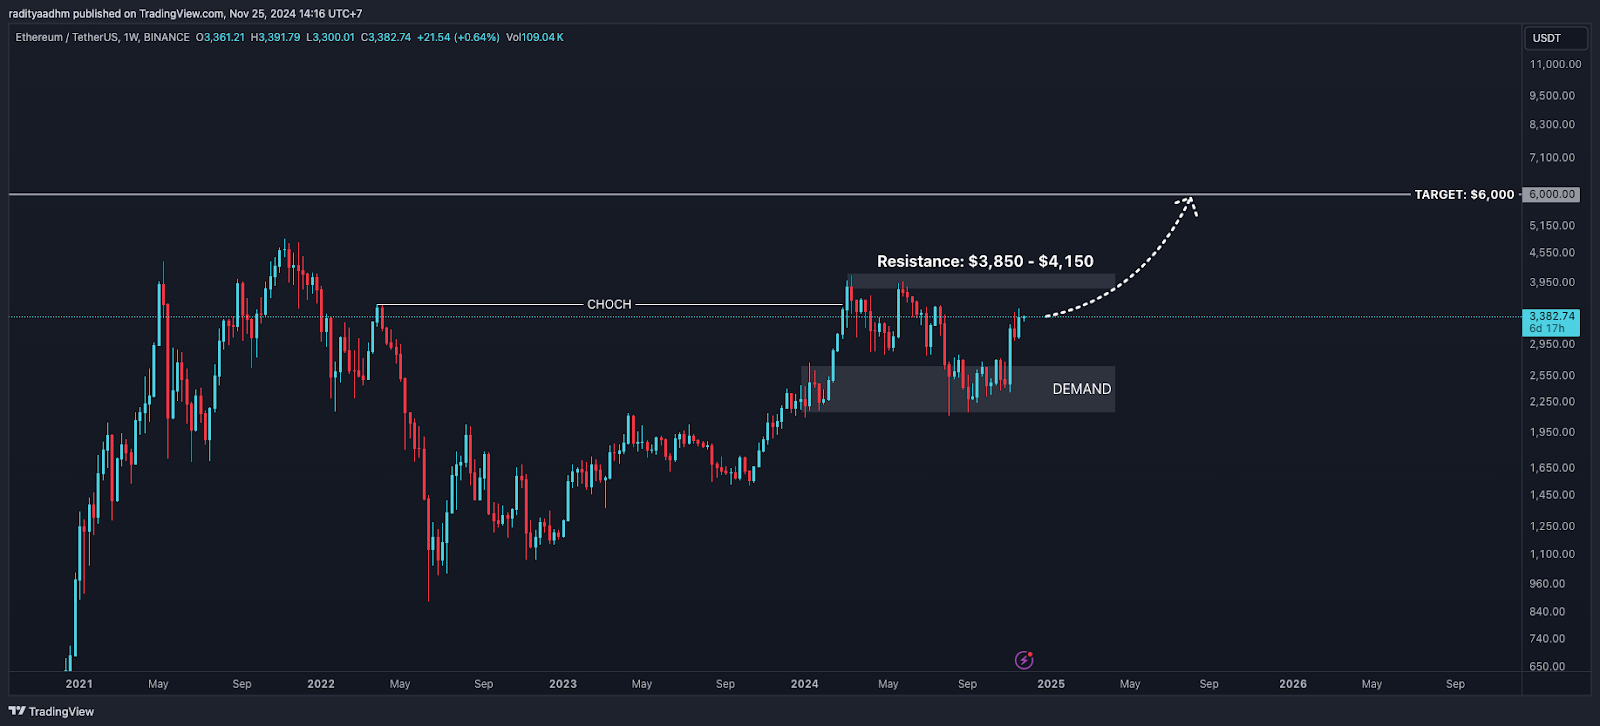Image resolution: width=1600 pixels, height=726 pixels.
Task: Click the current price label 3,382.74
Action: [x=1551, y=316]
